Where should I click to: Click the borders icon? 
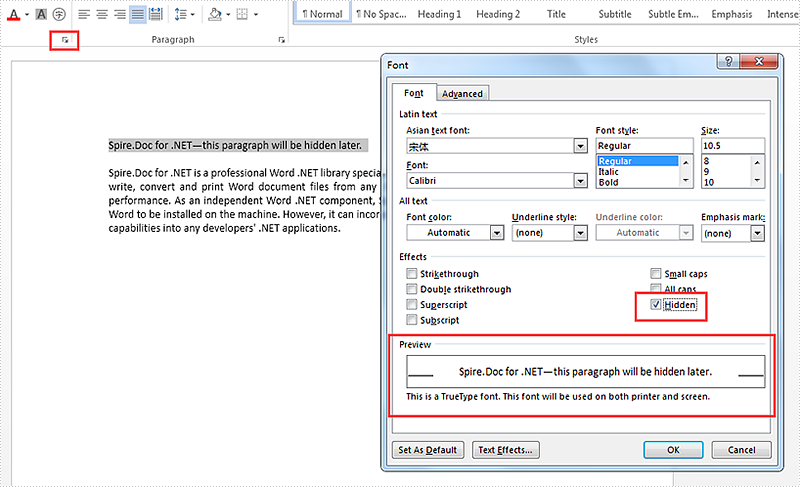click(242, 14)
